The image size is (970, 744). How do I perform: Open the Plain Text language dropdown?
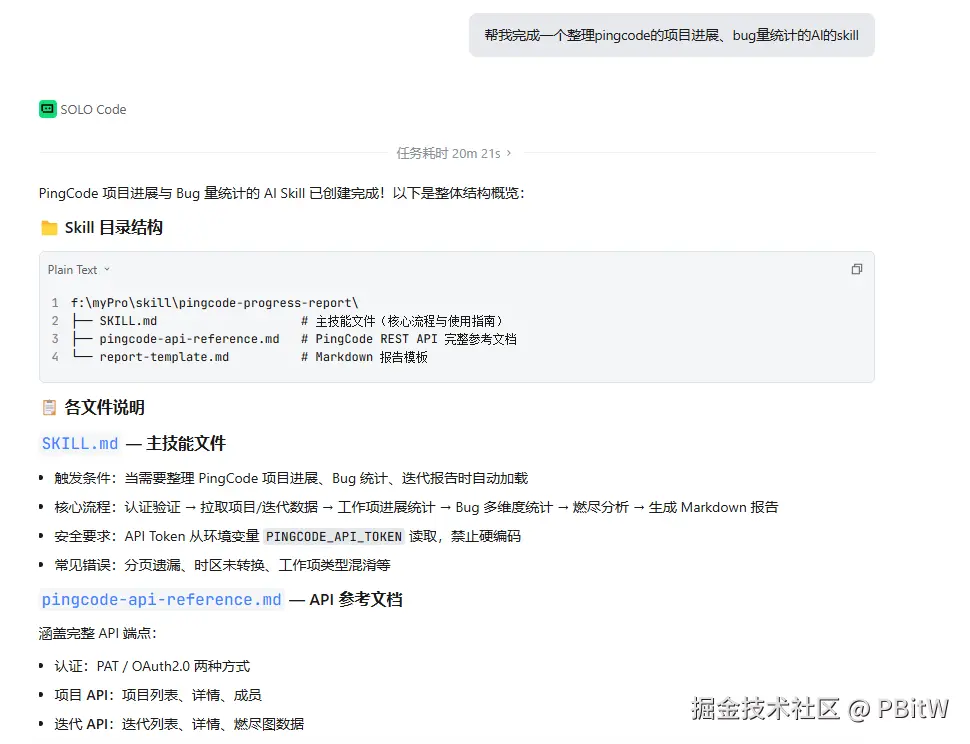tap(79, 270)
